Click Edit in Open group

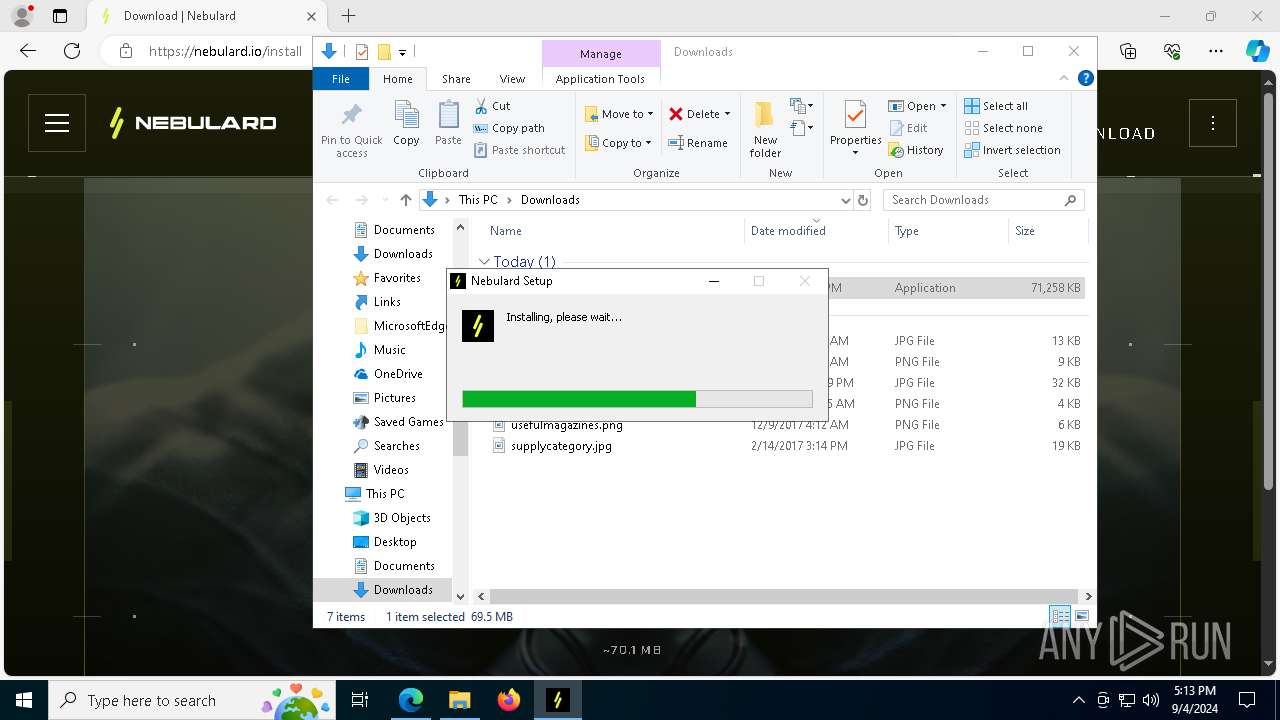coord(908,128)
